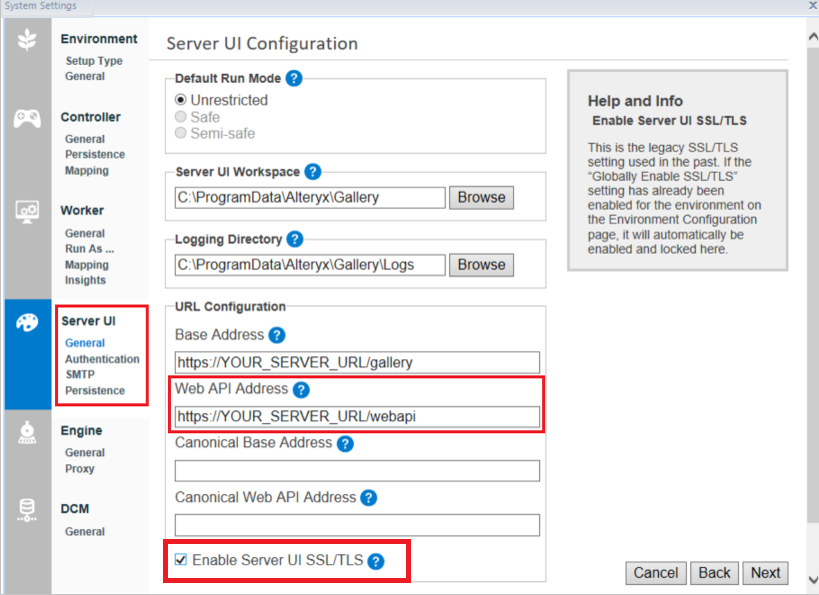The width and height of the screenshot is (819, 595).
Task: Select the Server UI palette icon
Action: (x=27, y=323)
